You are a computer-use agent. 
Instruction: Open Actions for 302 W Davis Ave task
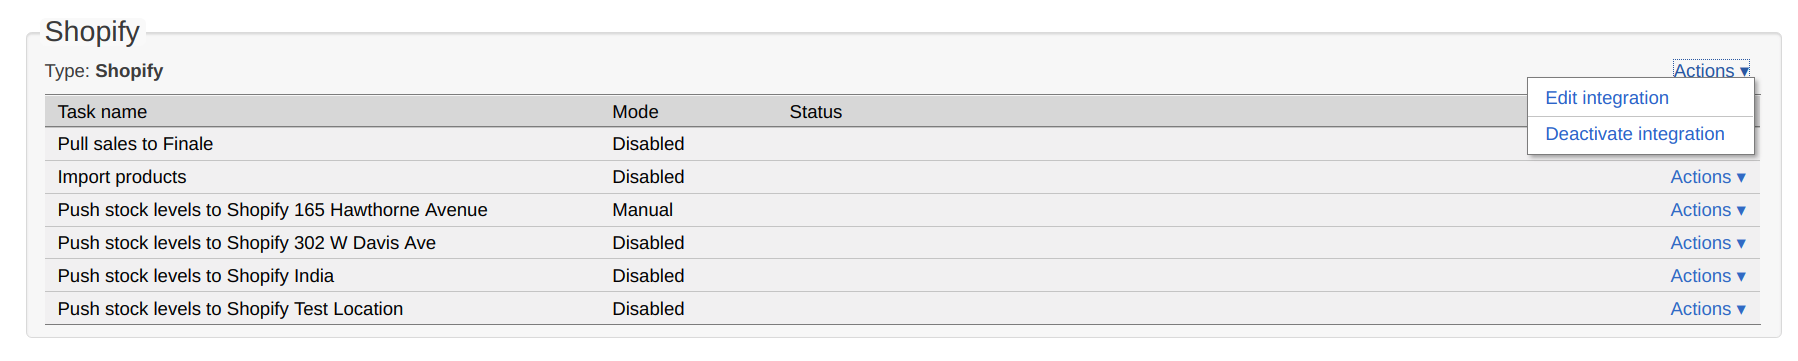click(1708, 243)
